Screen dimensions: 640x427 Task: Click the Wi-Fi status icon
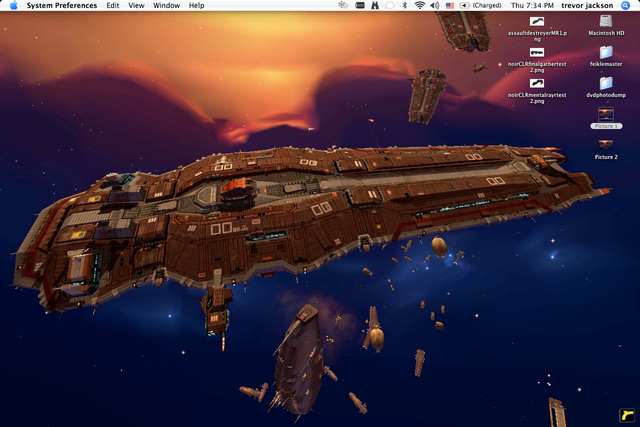click(x=419, y=5)
